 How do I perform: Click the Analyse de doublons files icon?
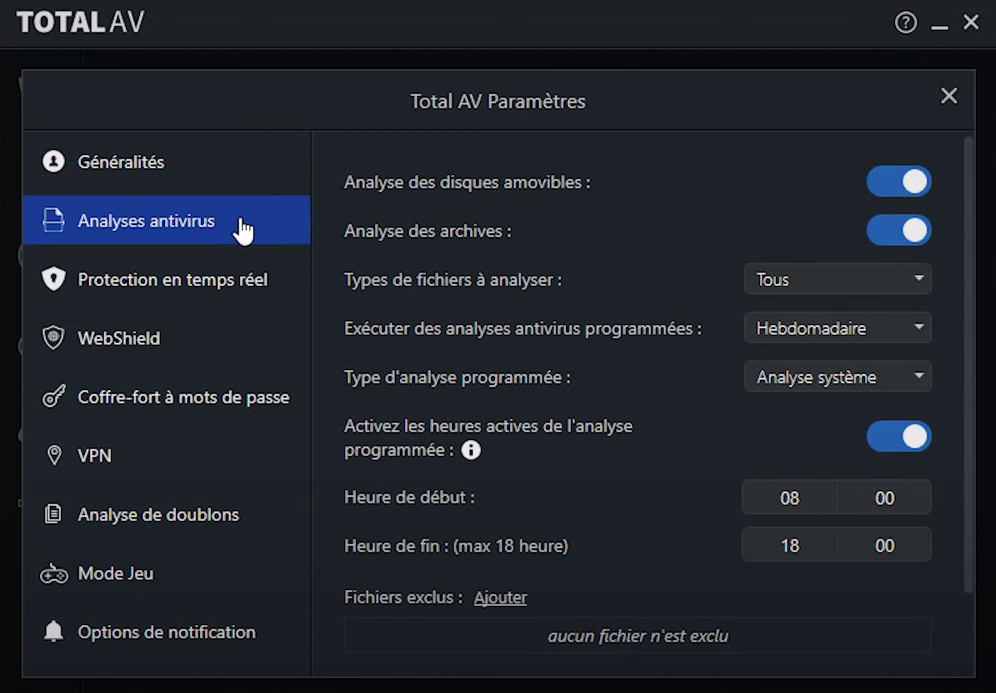tap(53, 514)
